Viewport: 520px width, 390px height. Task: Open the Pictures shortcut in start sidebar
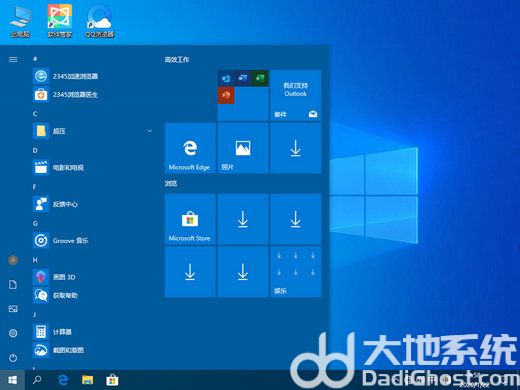[x=13, y=309]
